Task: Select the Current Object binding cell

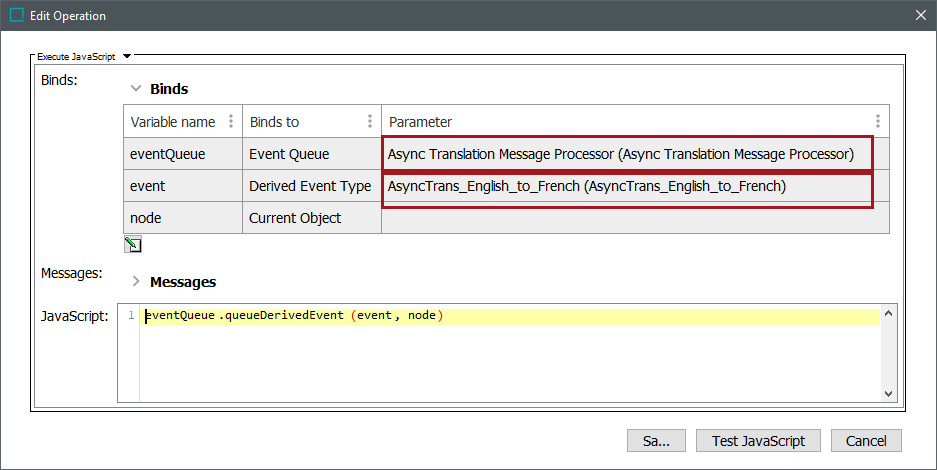Action: [311, 218]
